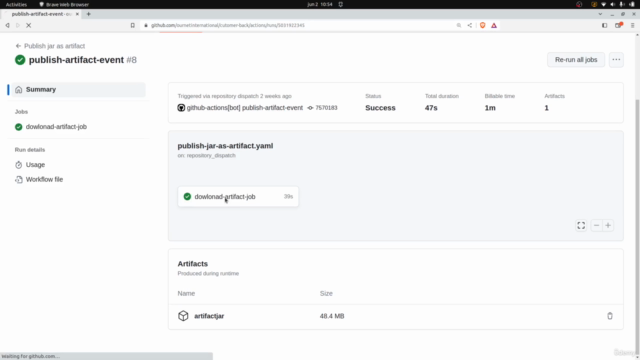This screenshot has height=360, width=640.
Task: Delete the artifactjar artifact with trash icon
Action: point(610,316)
